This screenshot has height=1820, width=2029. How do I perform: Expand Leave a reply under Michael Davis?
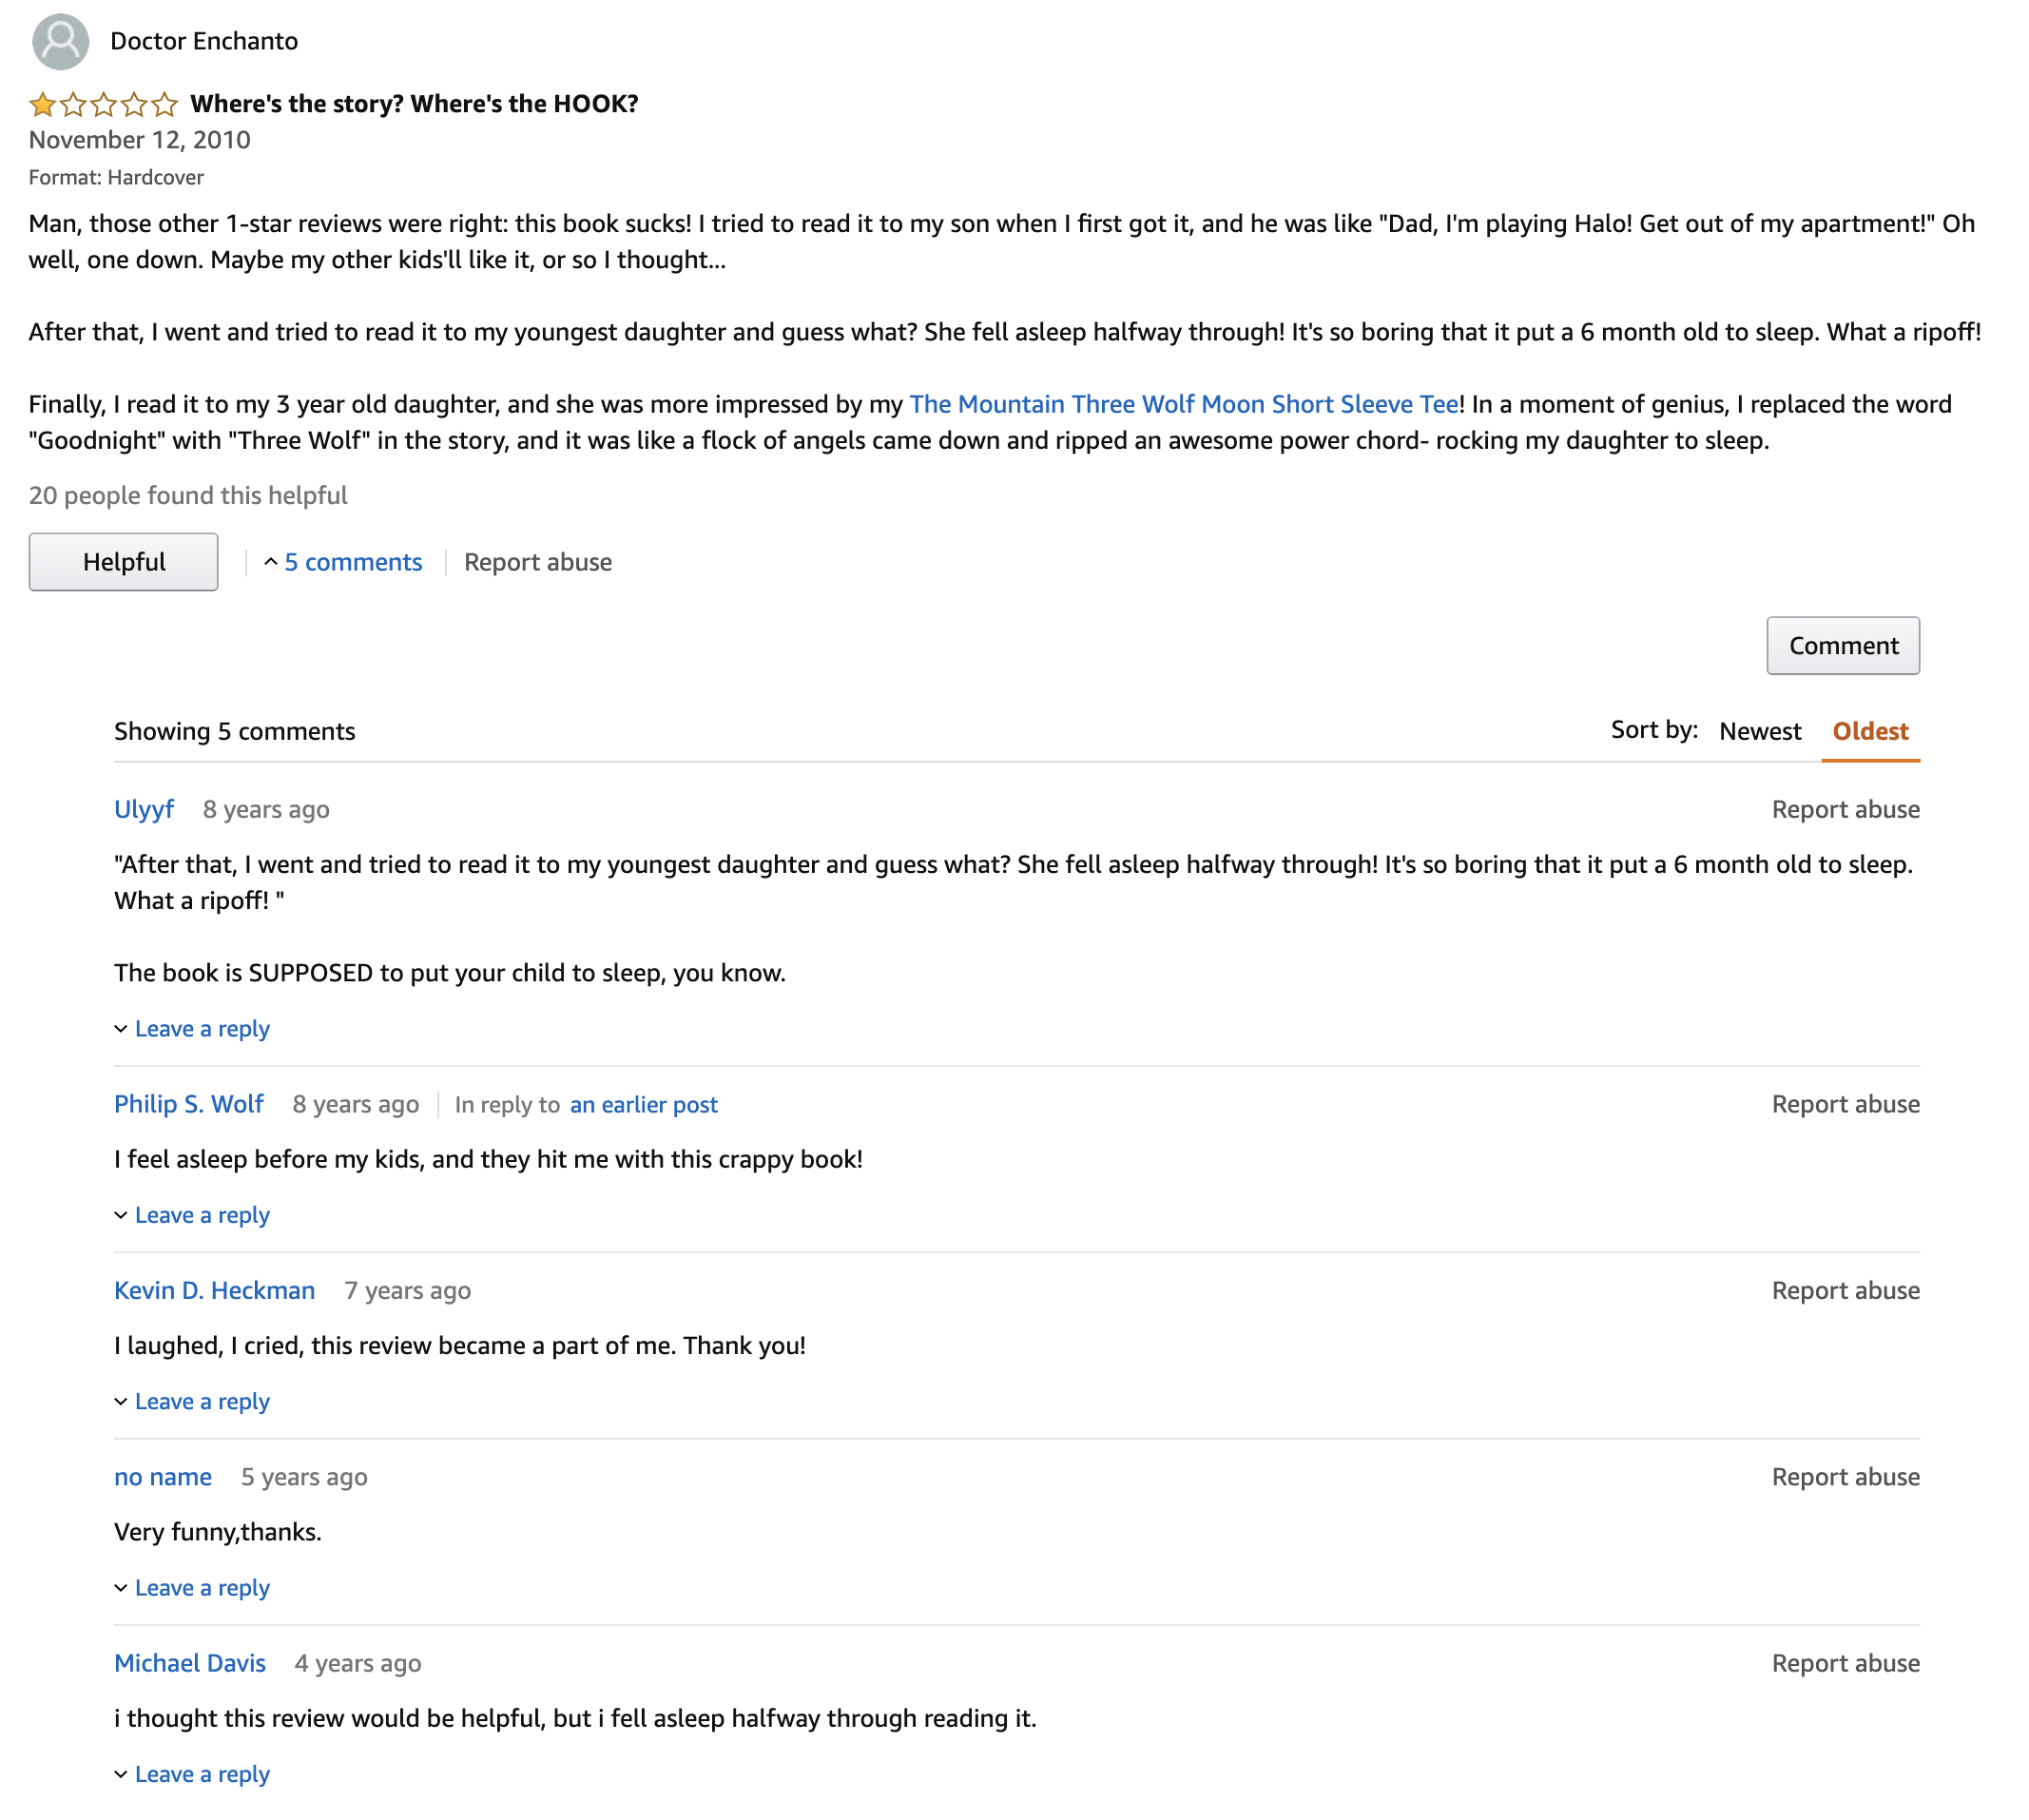pos(192,1774)
